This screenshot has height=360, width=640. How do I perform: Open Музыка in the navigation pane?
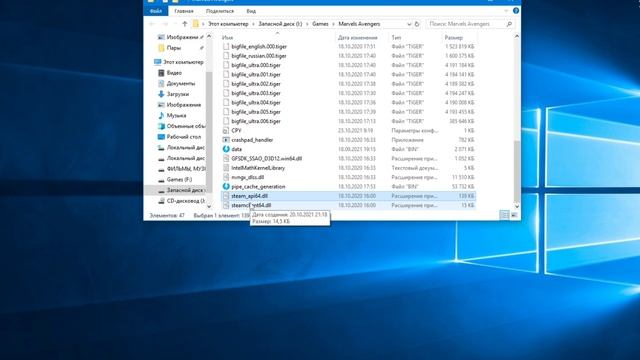pos(176,116)
